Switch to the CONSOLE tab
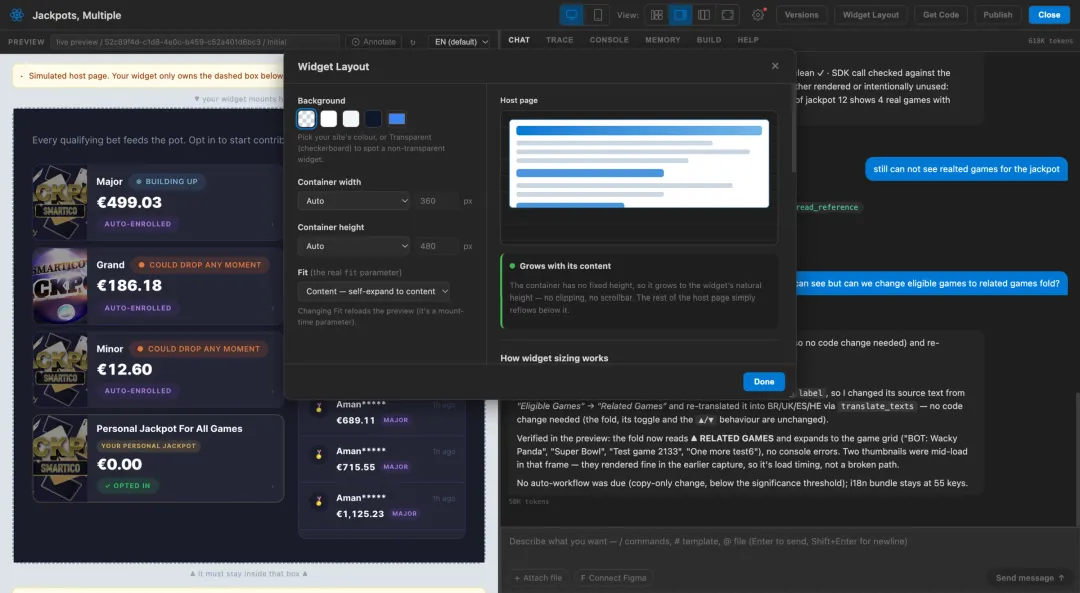Viewport: 1080px width, 593px height. click(x=609, y=40)
